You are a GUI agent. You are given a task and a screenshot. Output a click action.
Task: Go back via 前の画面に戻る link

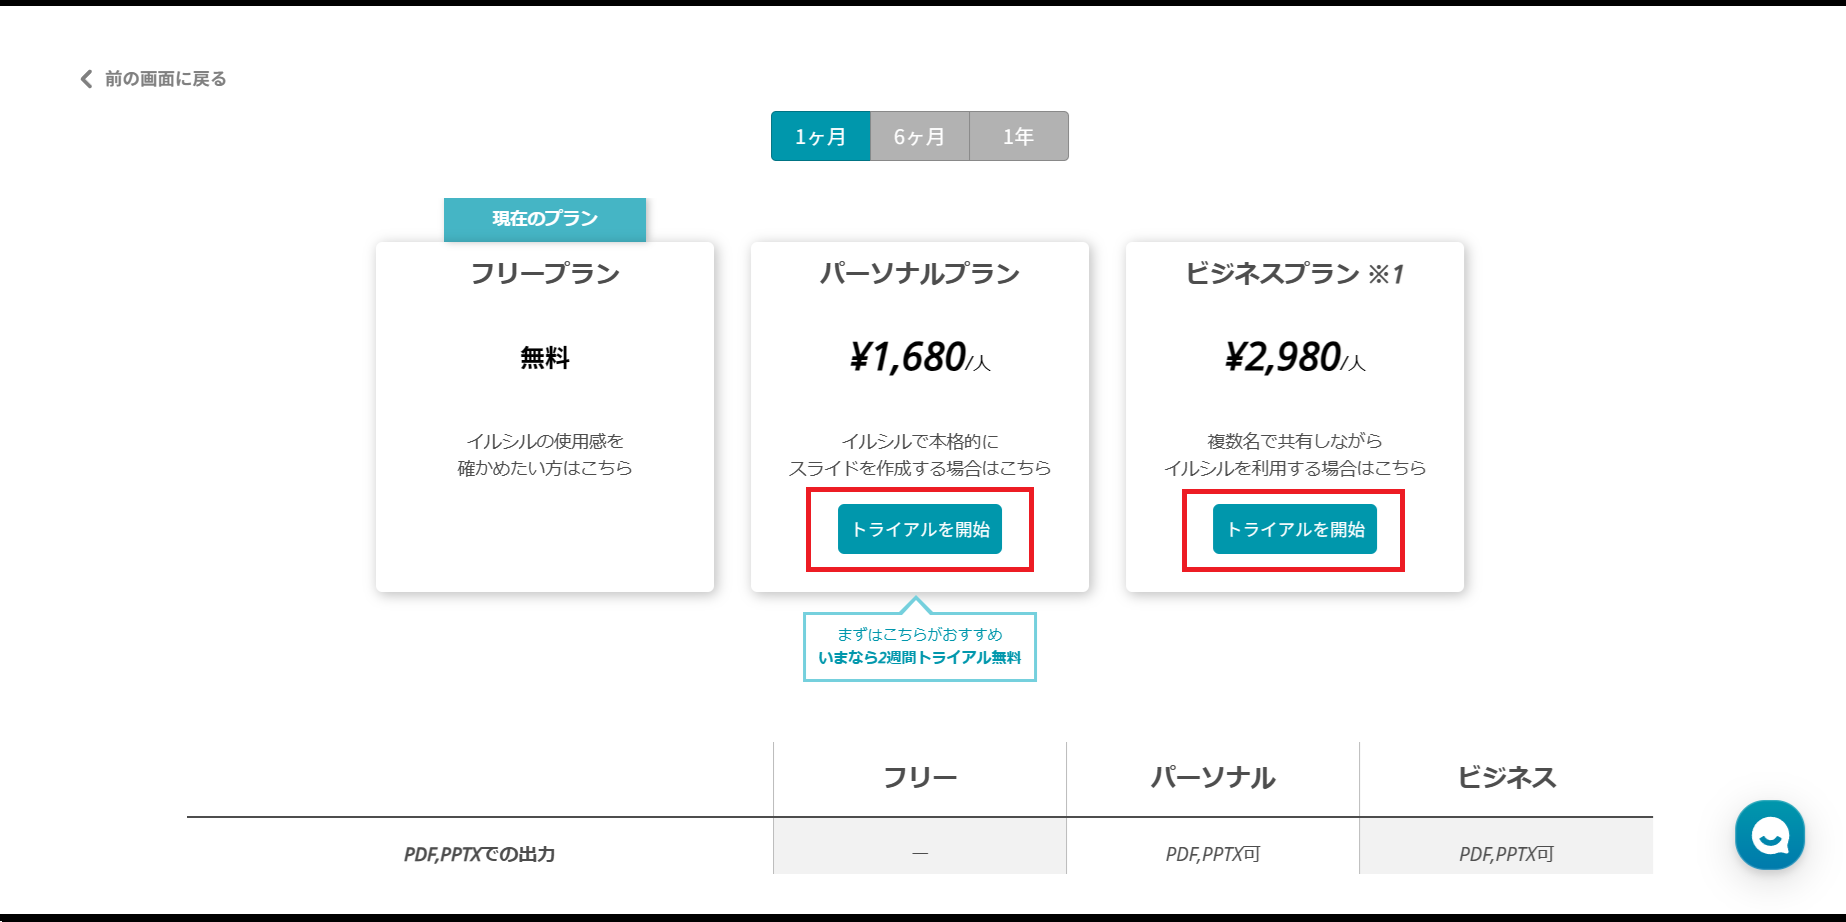(165, 79)
